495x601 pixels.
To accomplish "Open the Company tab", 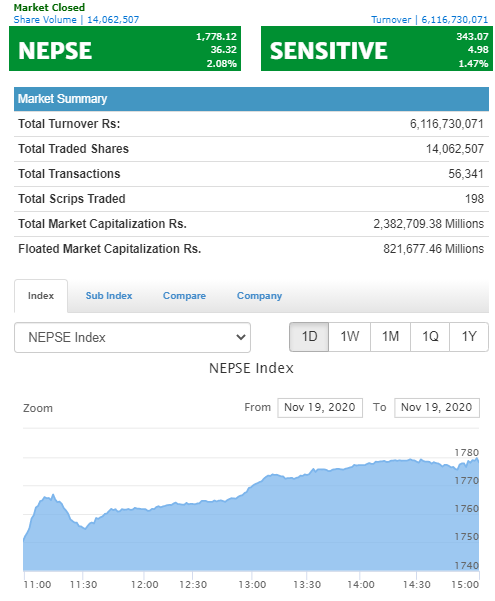I will click(x=259, y=296).
